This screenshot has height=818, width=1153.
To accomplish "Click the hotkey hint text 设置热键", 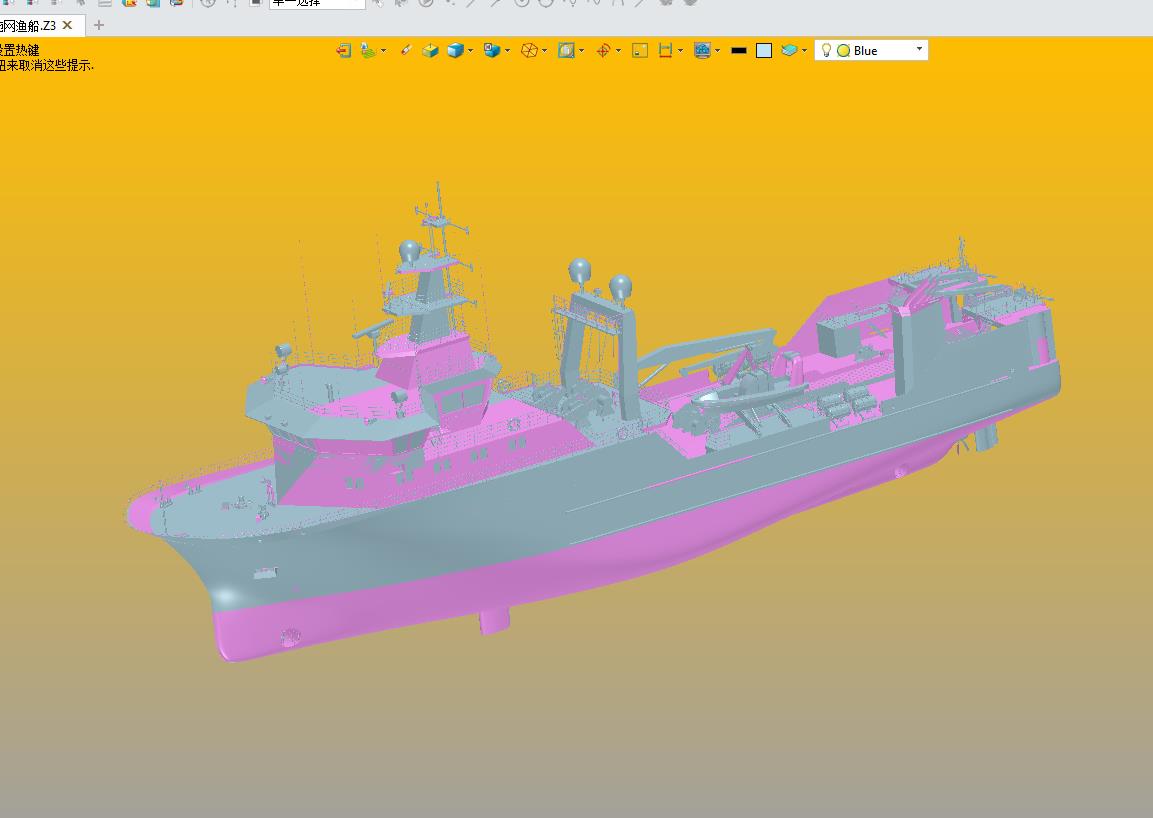I will (x=19, y=50).
